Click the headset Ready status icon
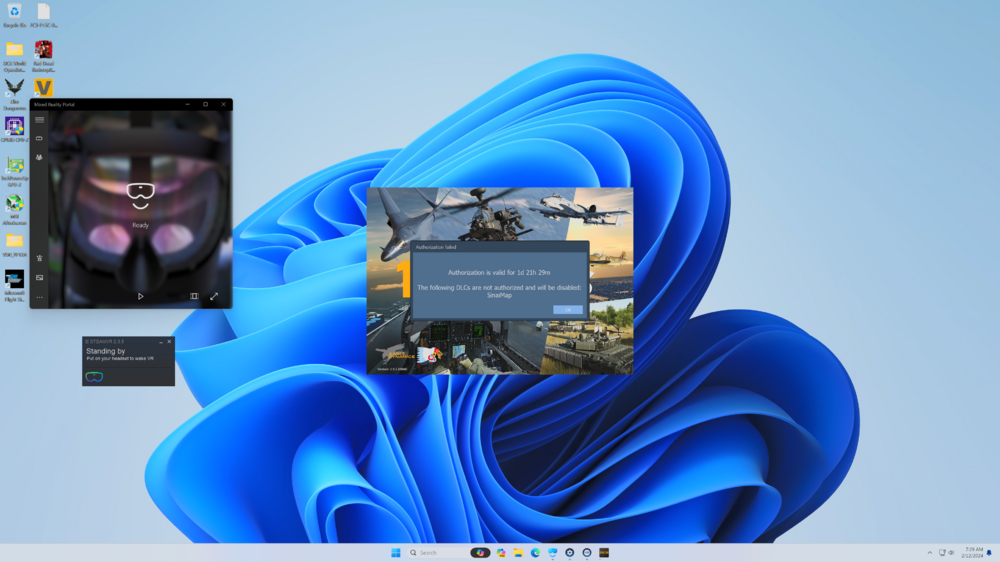 (140, 196)
